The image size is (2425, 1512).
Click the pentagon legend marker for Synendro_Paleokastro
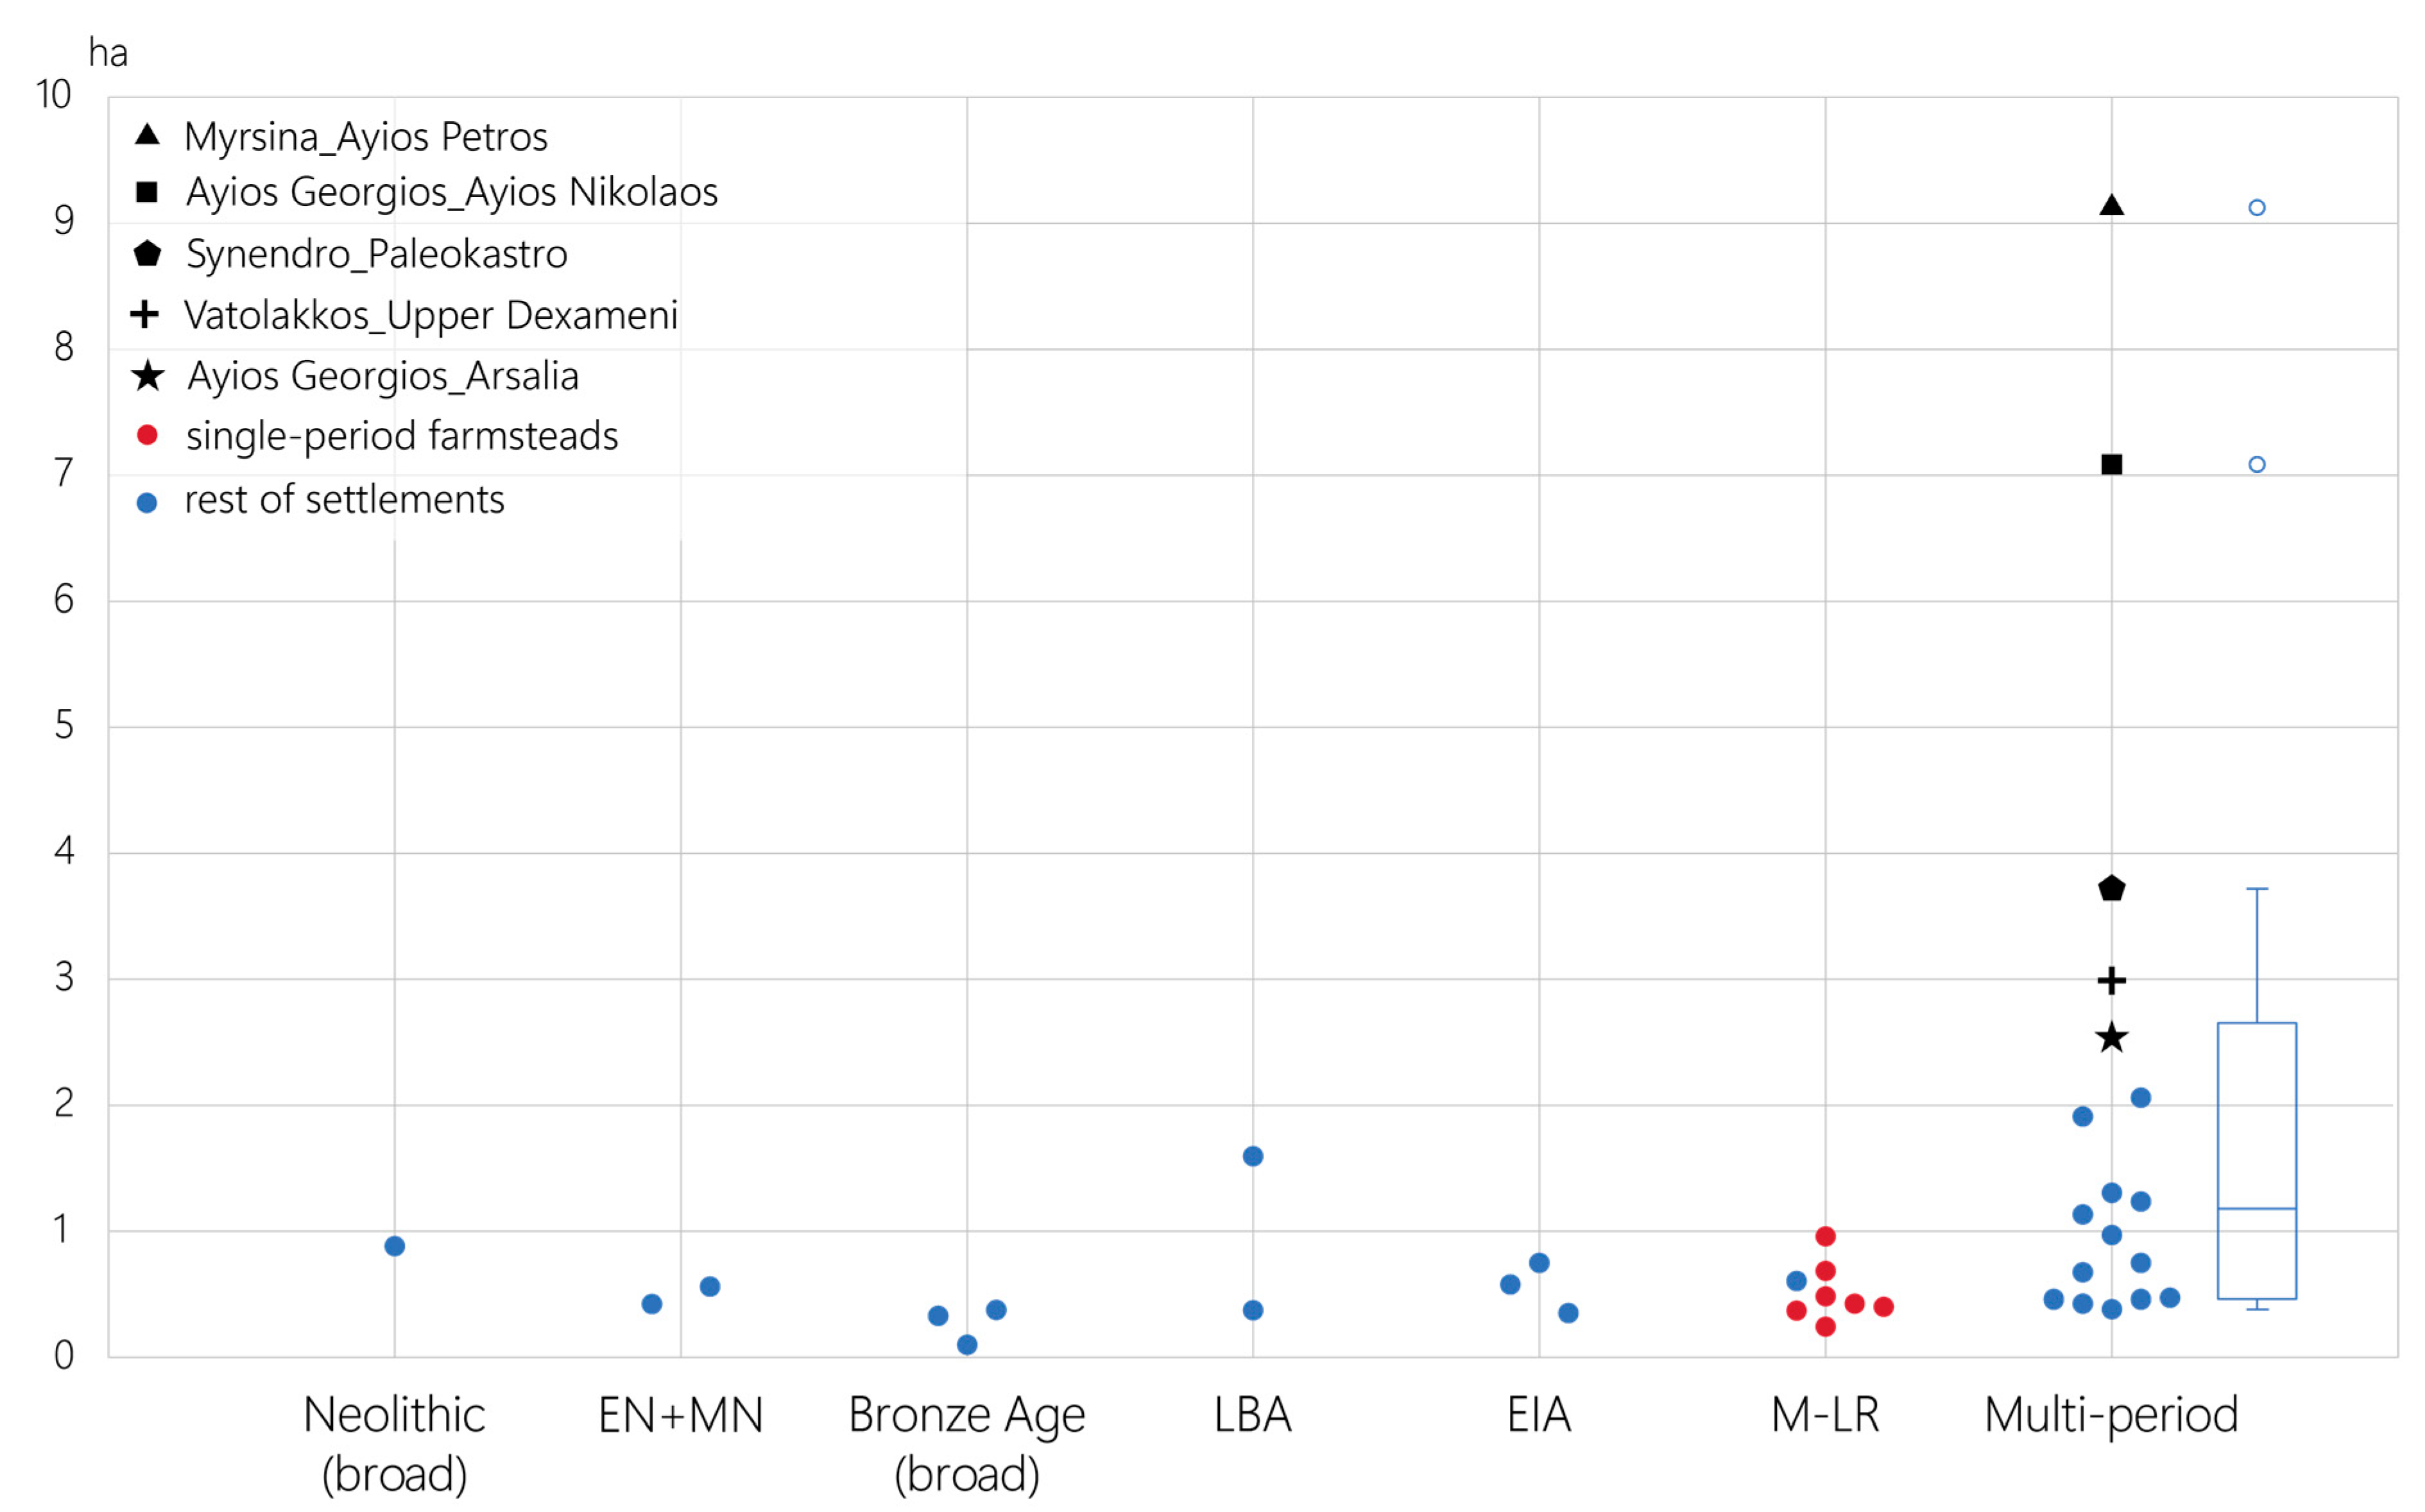(147, 253)
